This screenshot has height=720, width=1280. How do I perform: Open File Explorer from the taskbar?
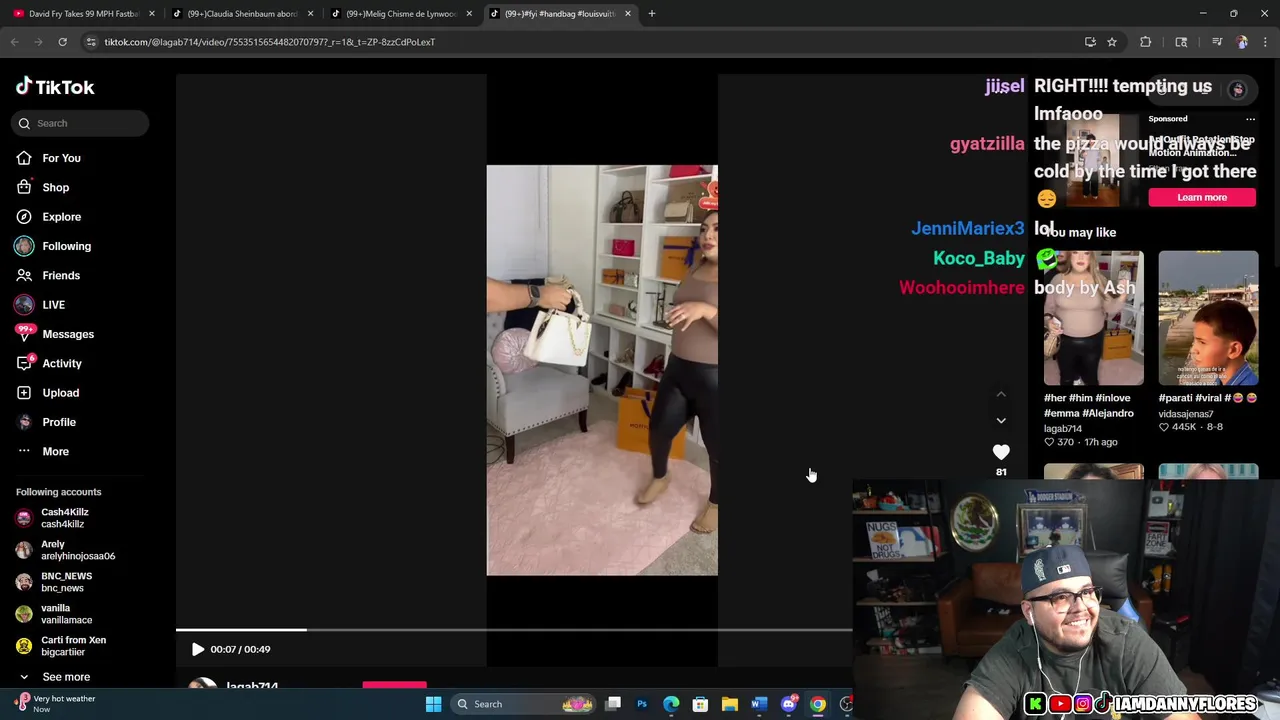point(730,704)
